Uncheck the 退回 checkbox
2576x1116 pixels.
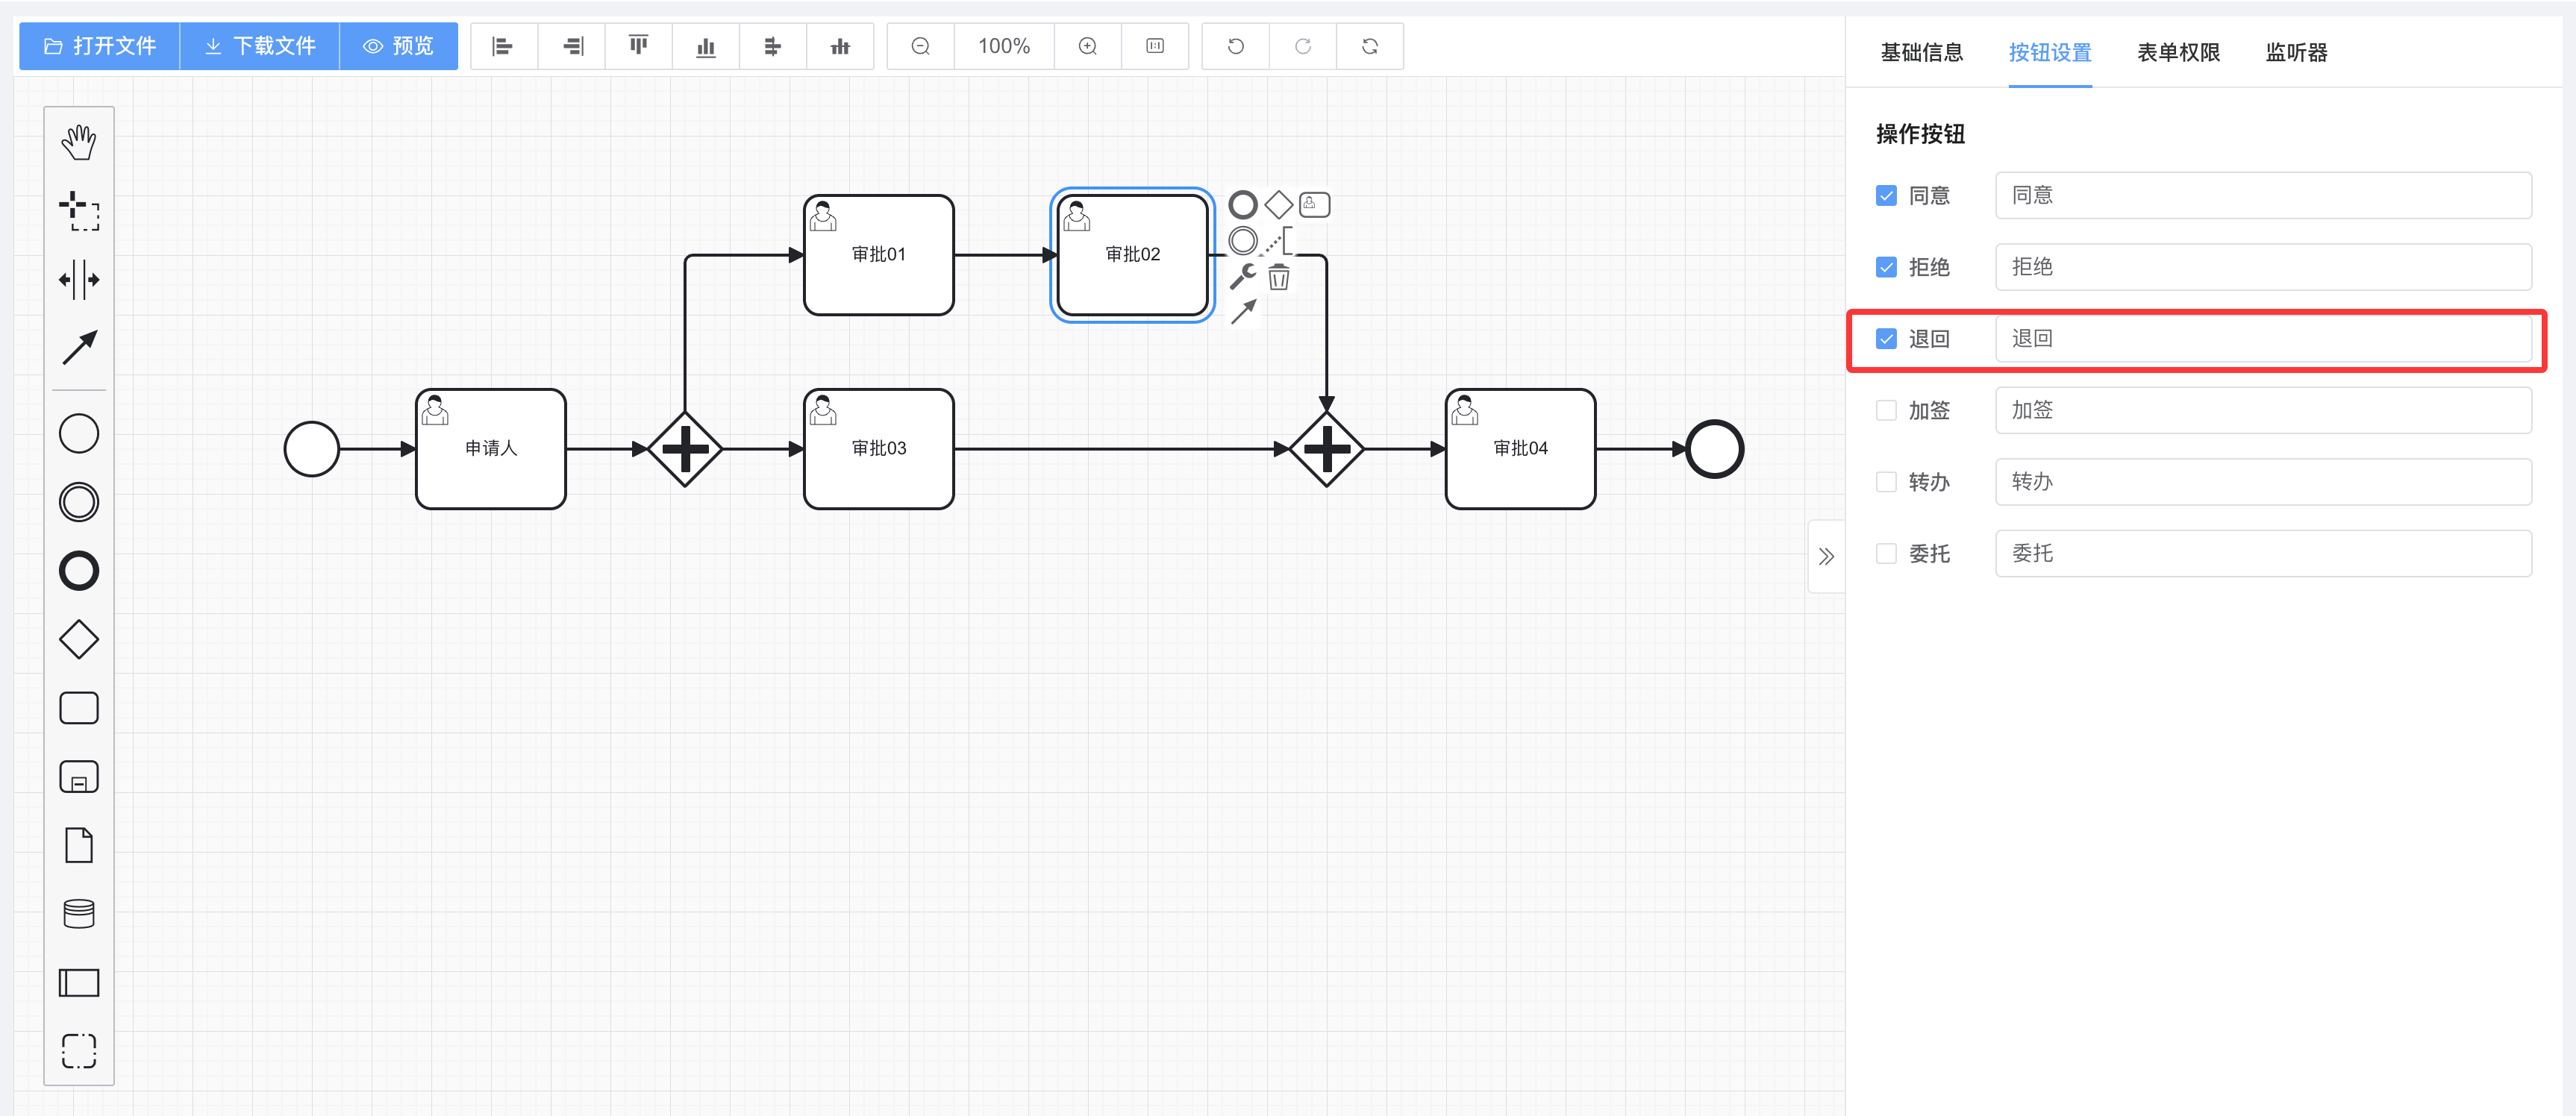tap(1886, 339)
